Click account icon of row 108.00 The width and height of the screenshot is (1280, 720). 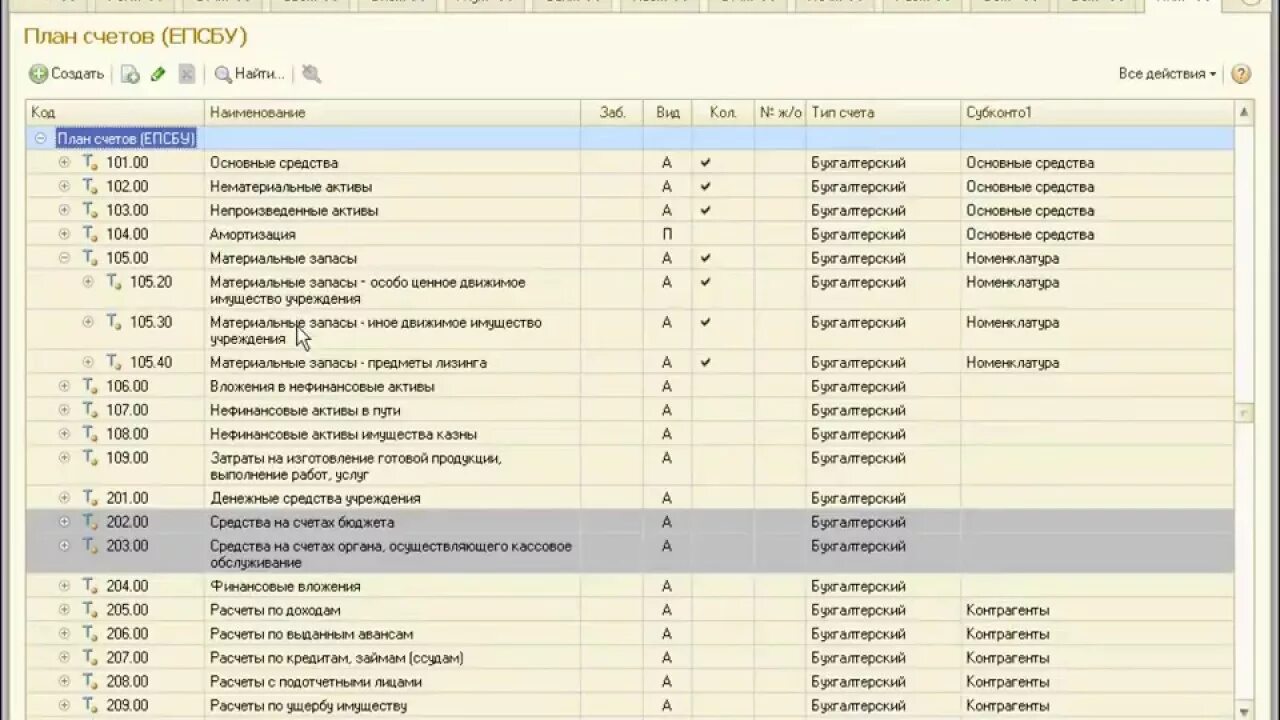tap(90, 434)
